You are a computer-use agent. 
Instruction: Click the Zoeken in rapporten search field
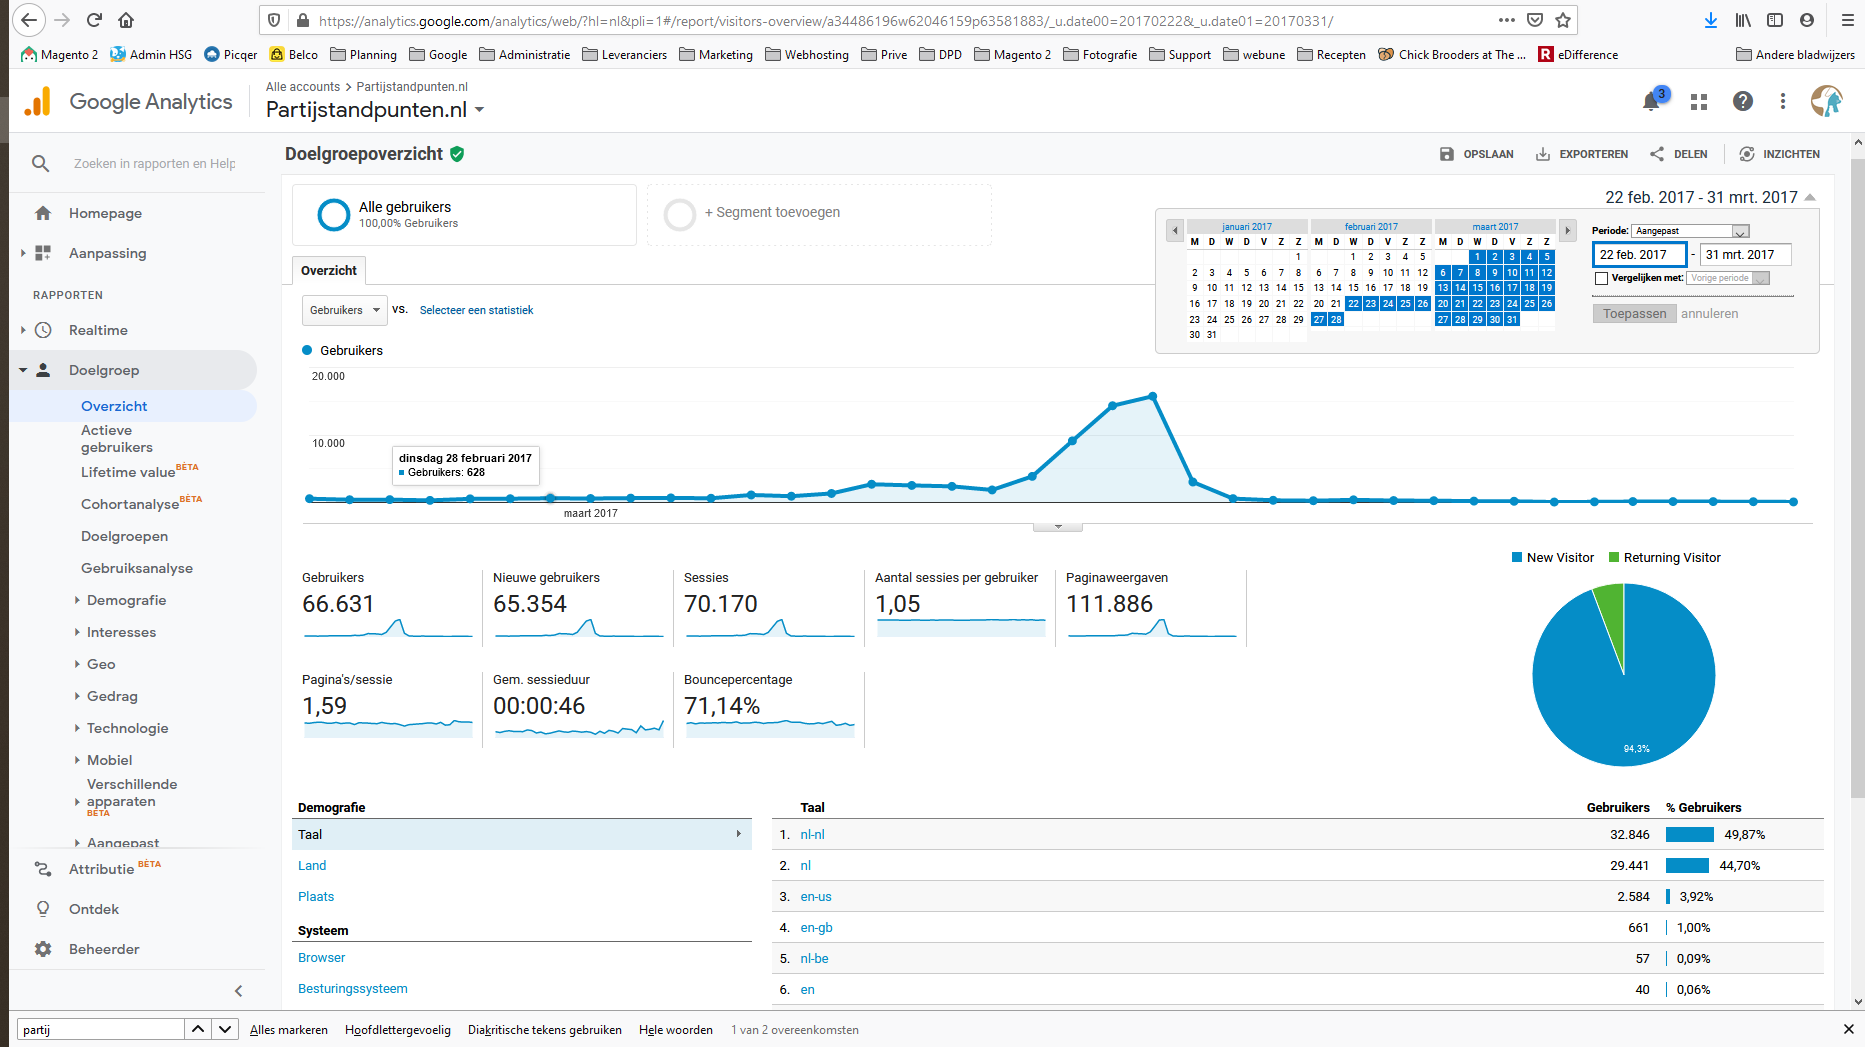tap(155, 164)
